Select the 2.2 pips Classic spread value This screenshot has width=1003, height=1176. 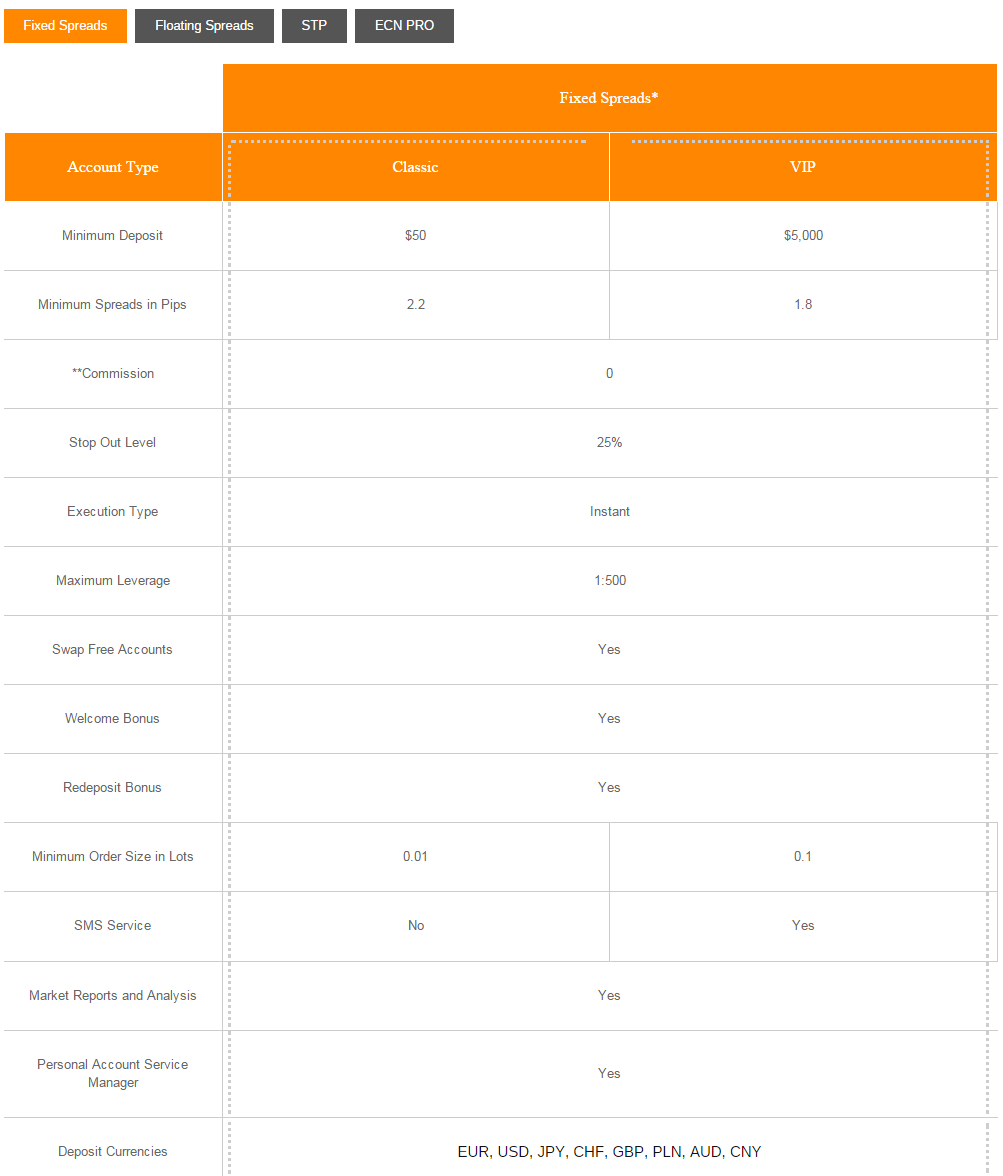[415, 304]
